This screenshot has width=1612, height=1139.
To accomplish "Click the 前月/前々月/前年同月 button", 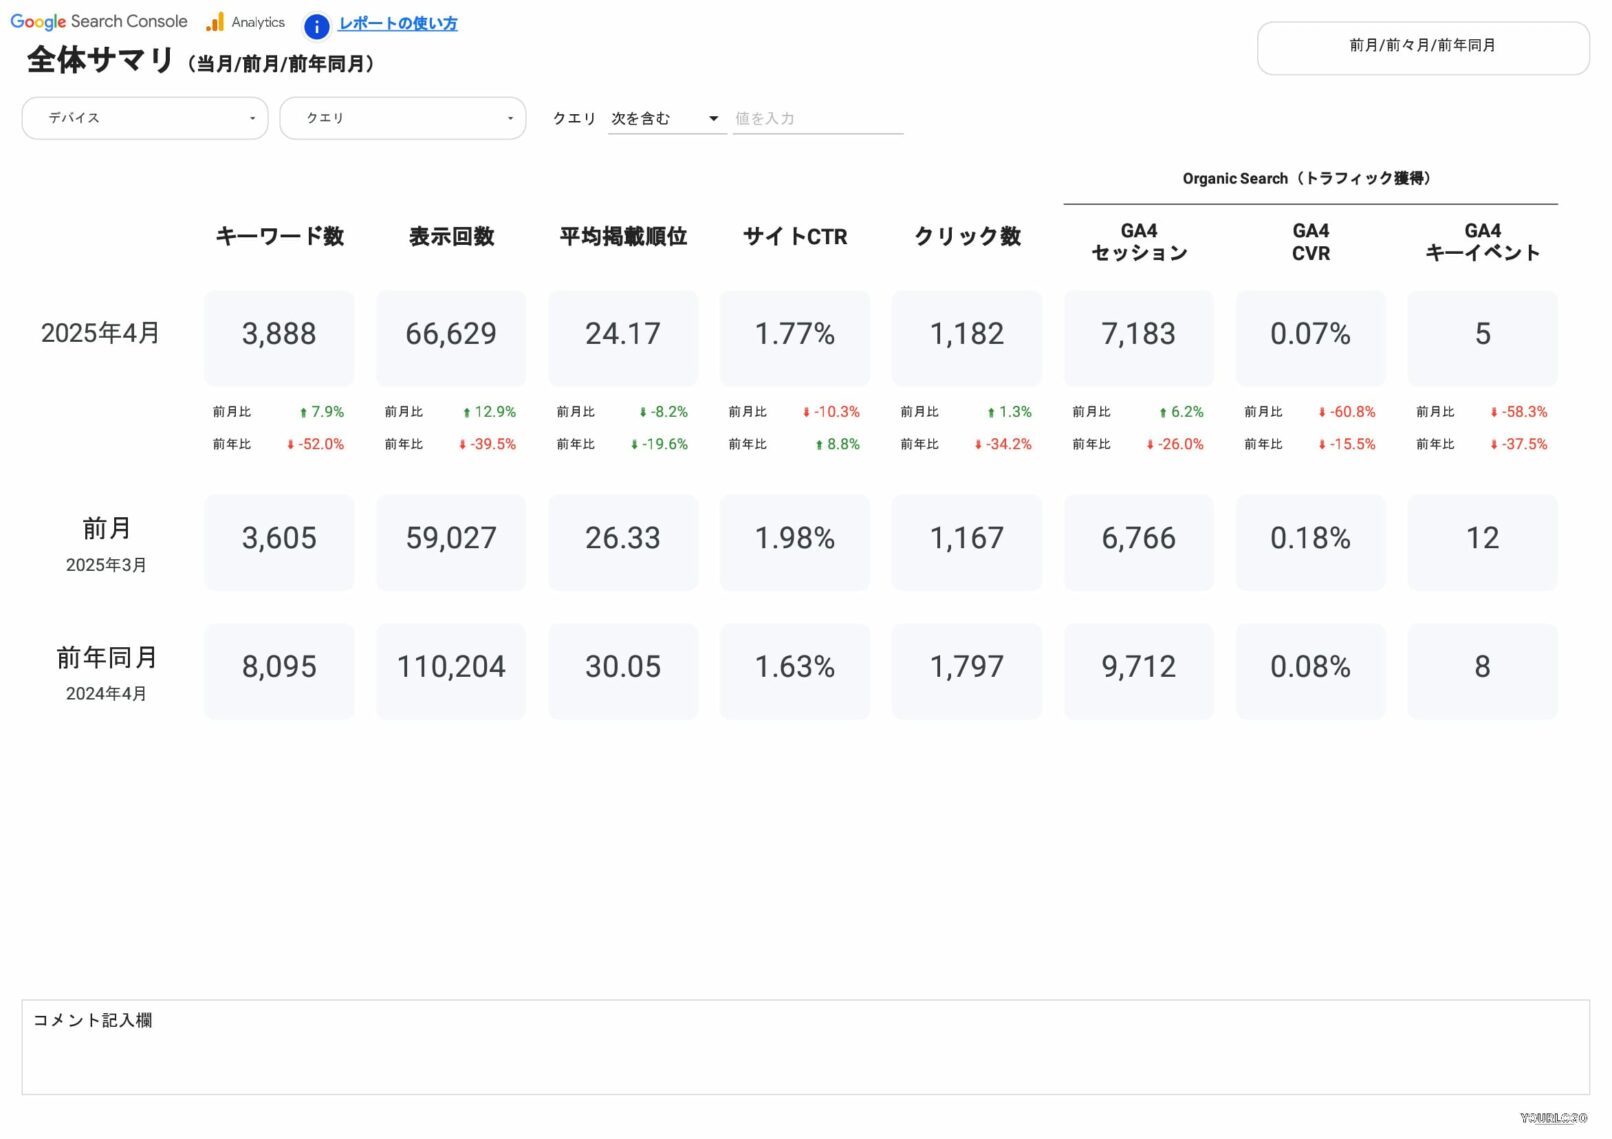I will pos(1422,47).
